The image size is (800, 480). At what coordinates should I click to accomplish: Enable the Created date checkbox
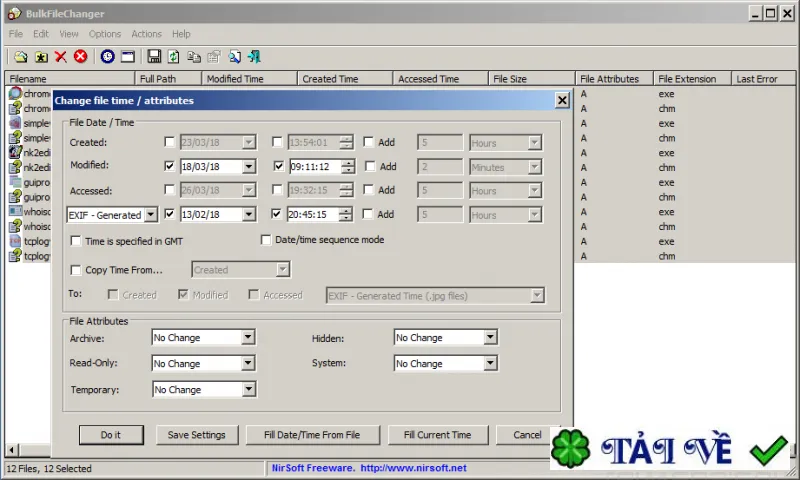point(169,142)
